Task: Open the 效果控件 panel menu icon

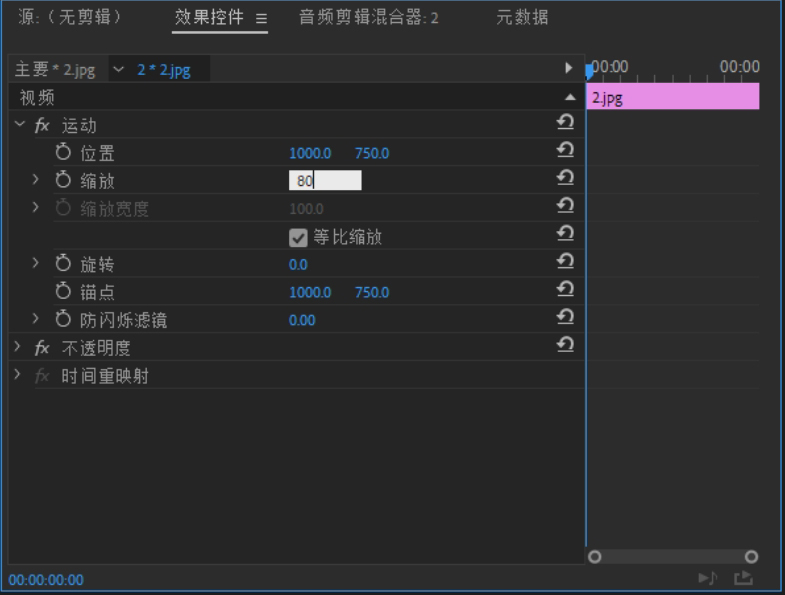Action: pos(261,19)
